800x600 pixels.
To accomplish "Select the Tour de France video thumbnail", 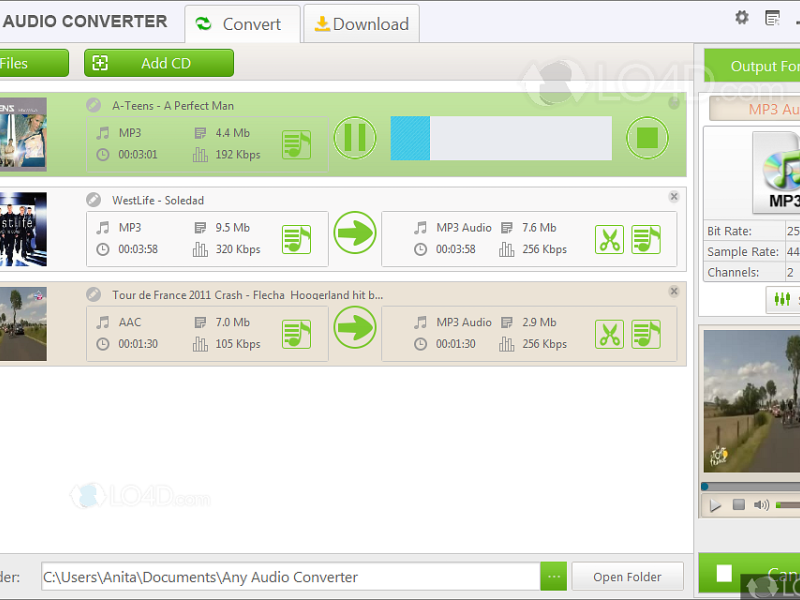I will click(23, 324).
